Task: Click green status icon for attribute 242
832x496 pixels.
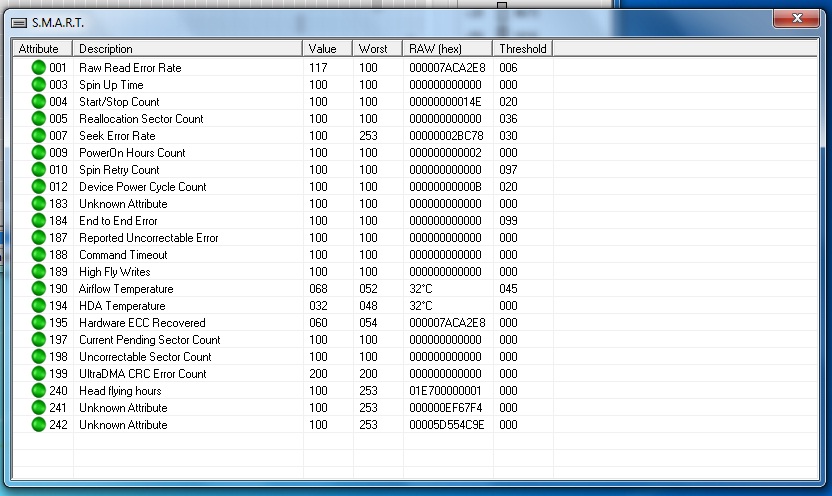Action: 39,424
